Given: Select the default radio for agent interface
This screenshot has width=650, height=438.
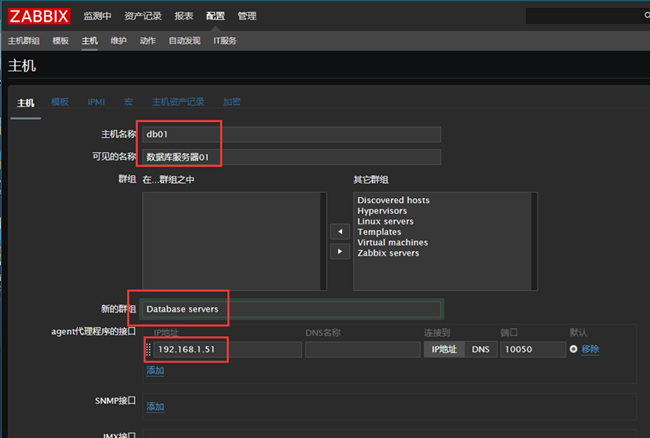Looking at the screenshot, I should point(573,349).
